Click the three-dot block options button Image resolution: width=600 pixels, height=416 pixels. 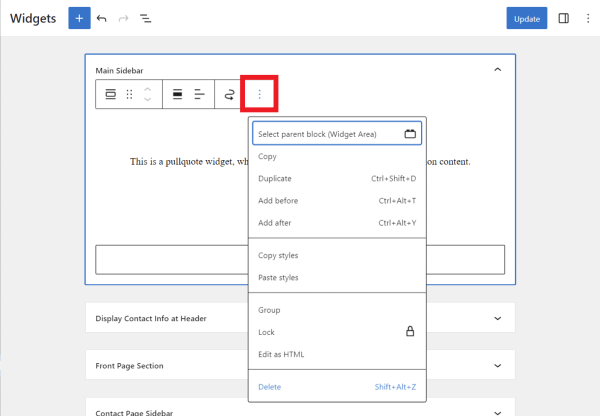[x=259, y=94]
